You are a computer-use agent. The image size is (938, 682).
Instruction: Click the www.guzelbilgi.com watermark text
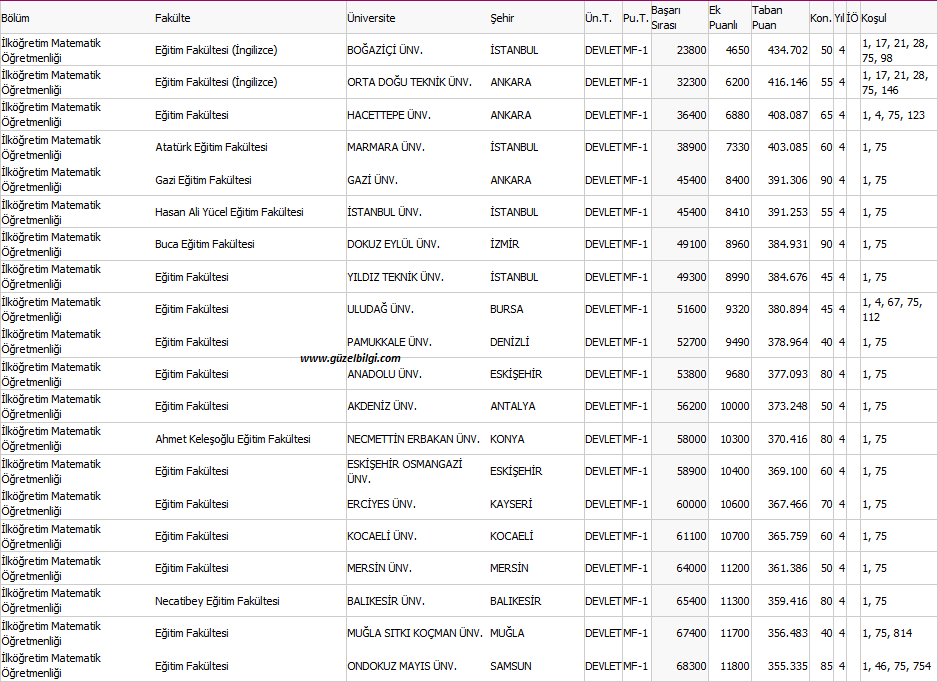350,358
